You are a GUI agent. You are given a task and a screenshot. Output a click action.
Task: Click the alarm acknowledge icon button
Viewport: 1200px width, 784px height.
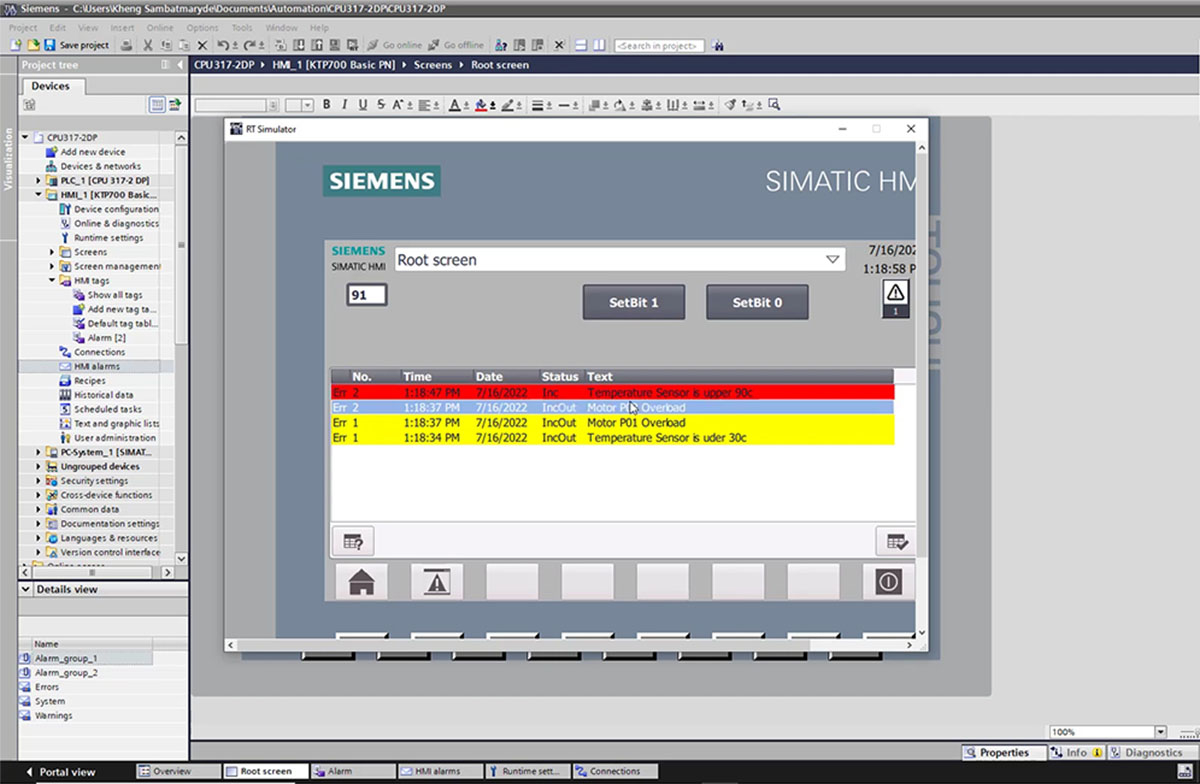coord(896,542)
